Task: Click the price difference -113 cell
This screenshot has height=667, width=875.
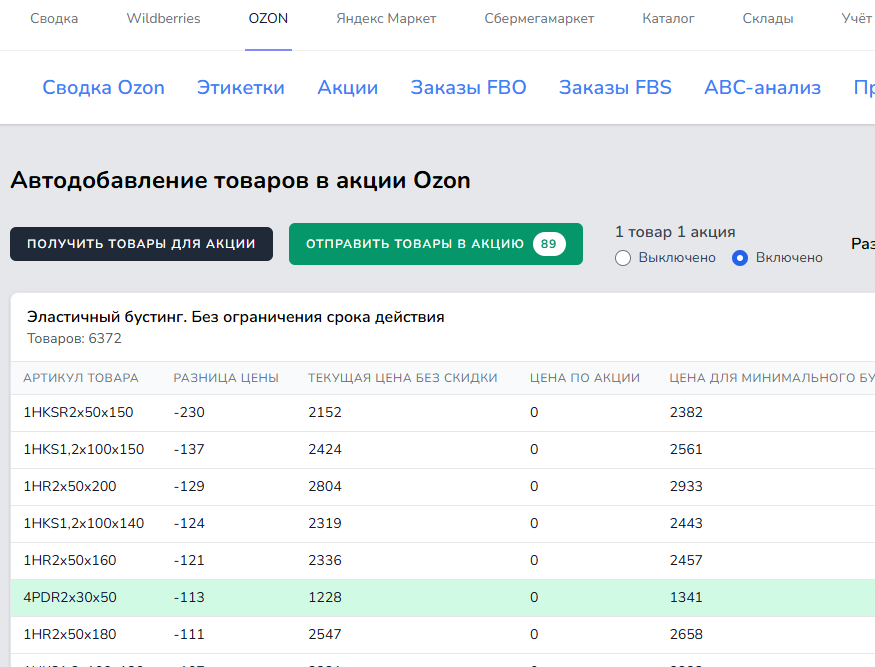Action: coord(189,597)
